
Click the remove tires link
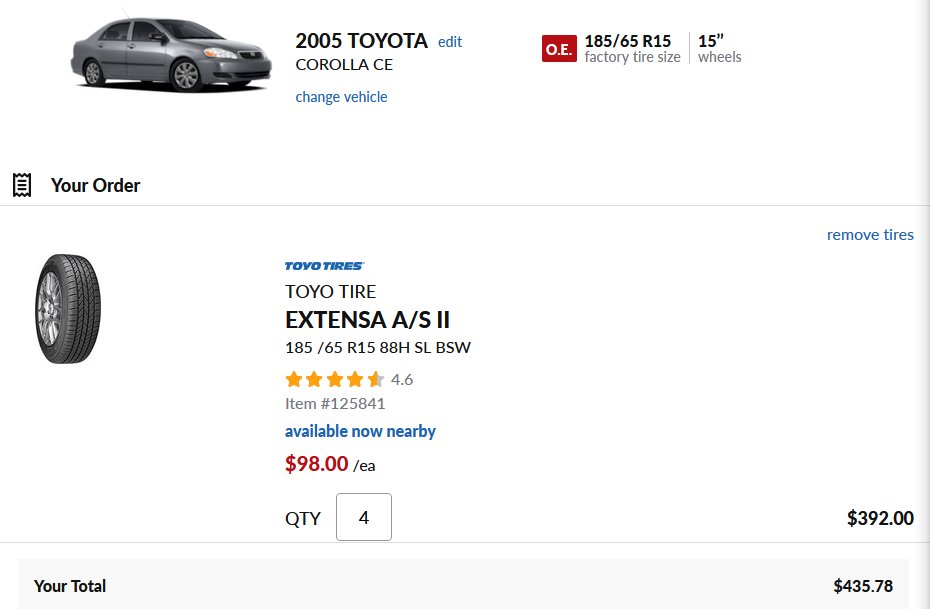[x=870, y=235]
